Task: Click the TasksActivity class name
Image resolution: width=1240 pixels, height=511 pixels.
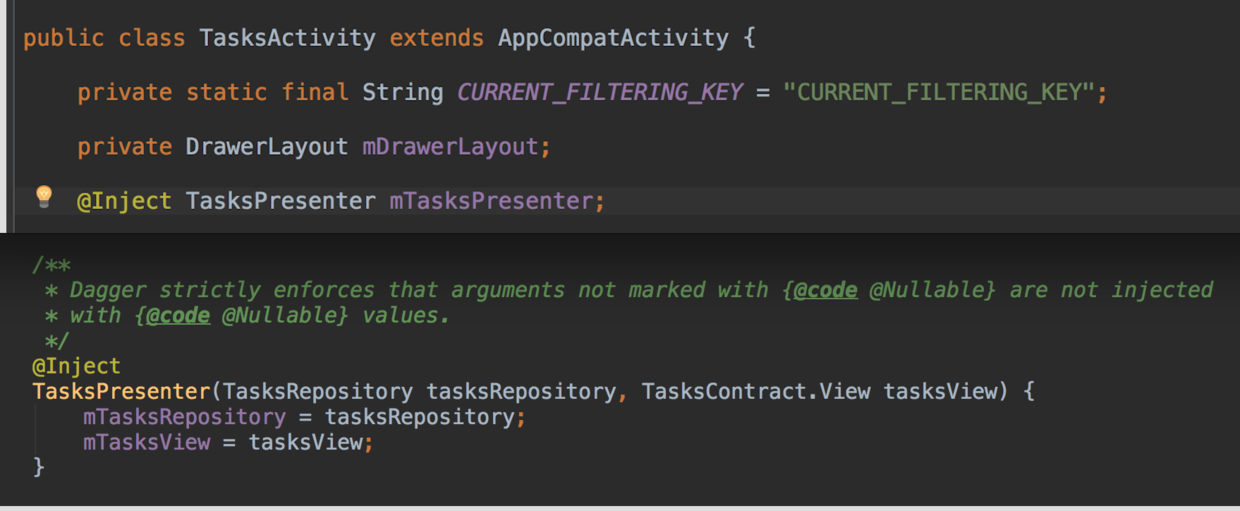Action: coord(287,38)
